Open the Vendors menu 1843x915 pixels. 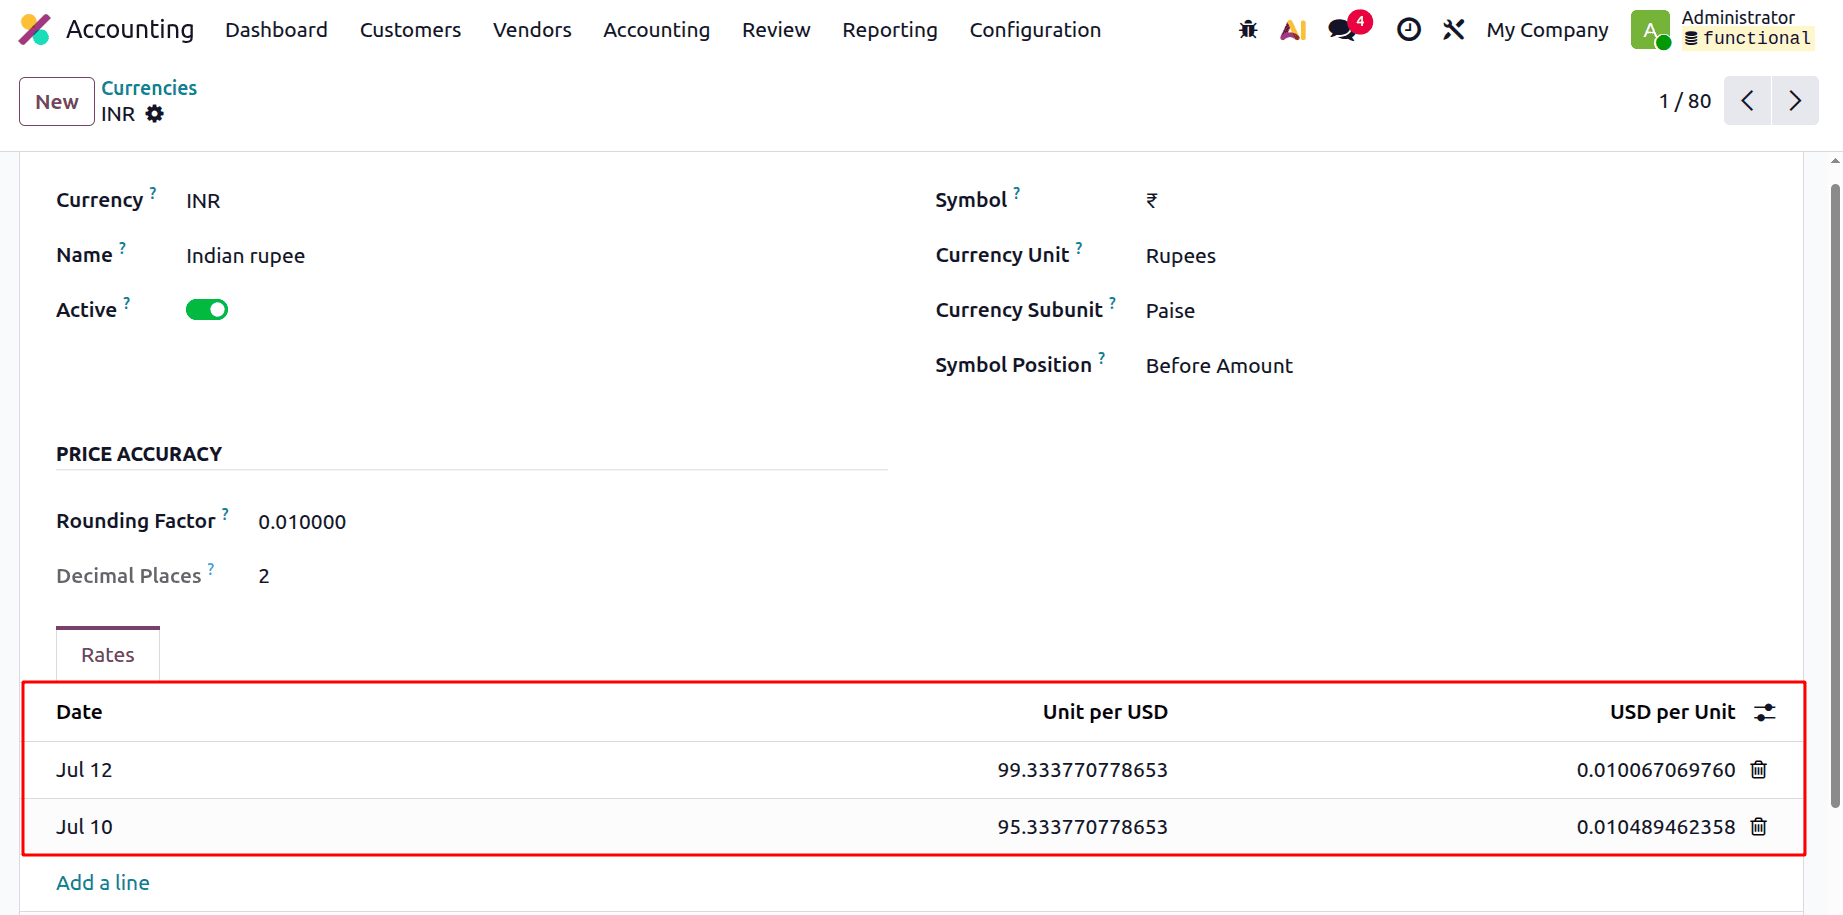[x=532, y=30]
